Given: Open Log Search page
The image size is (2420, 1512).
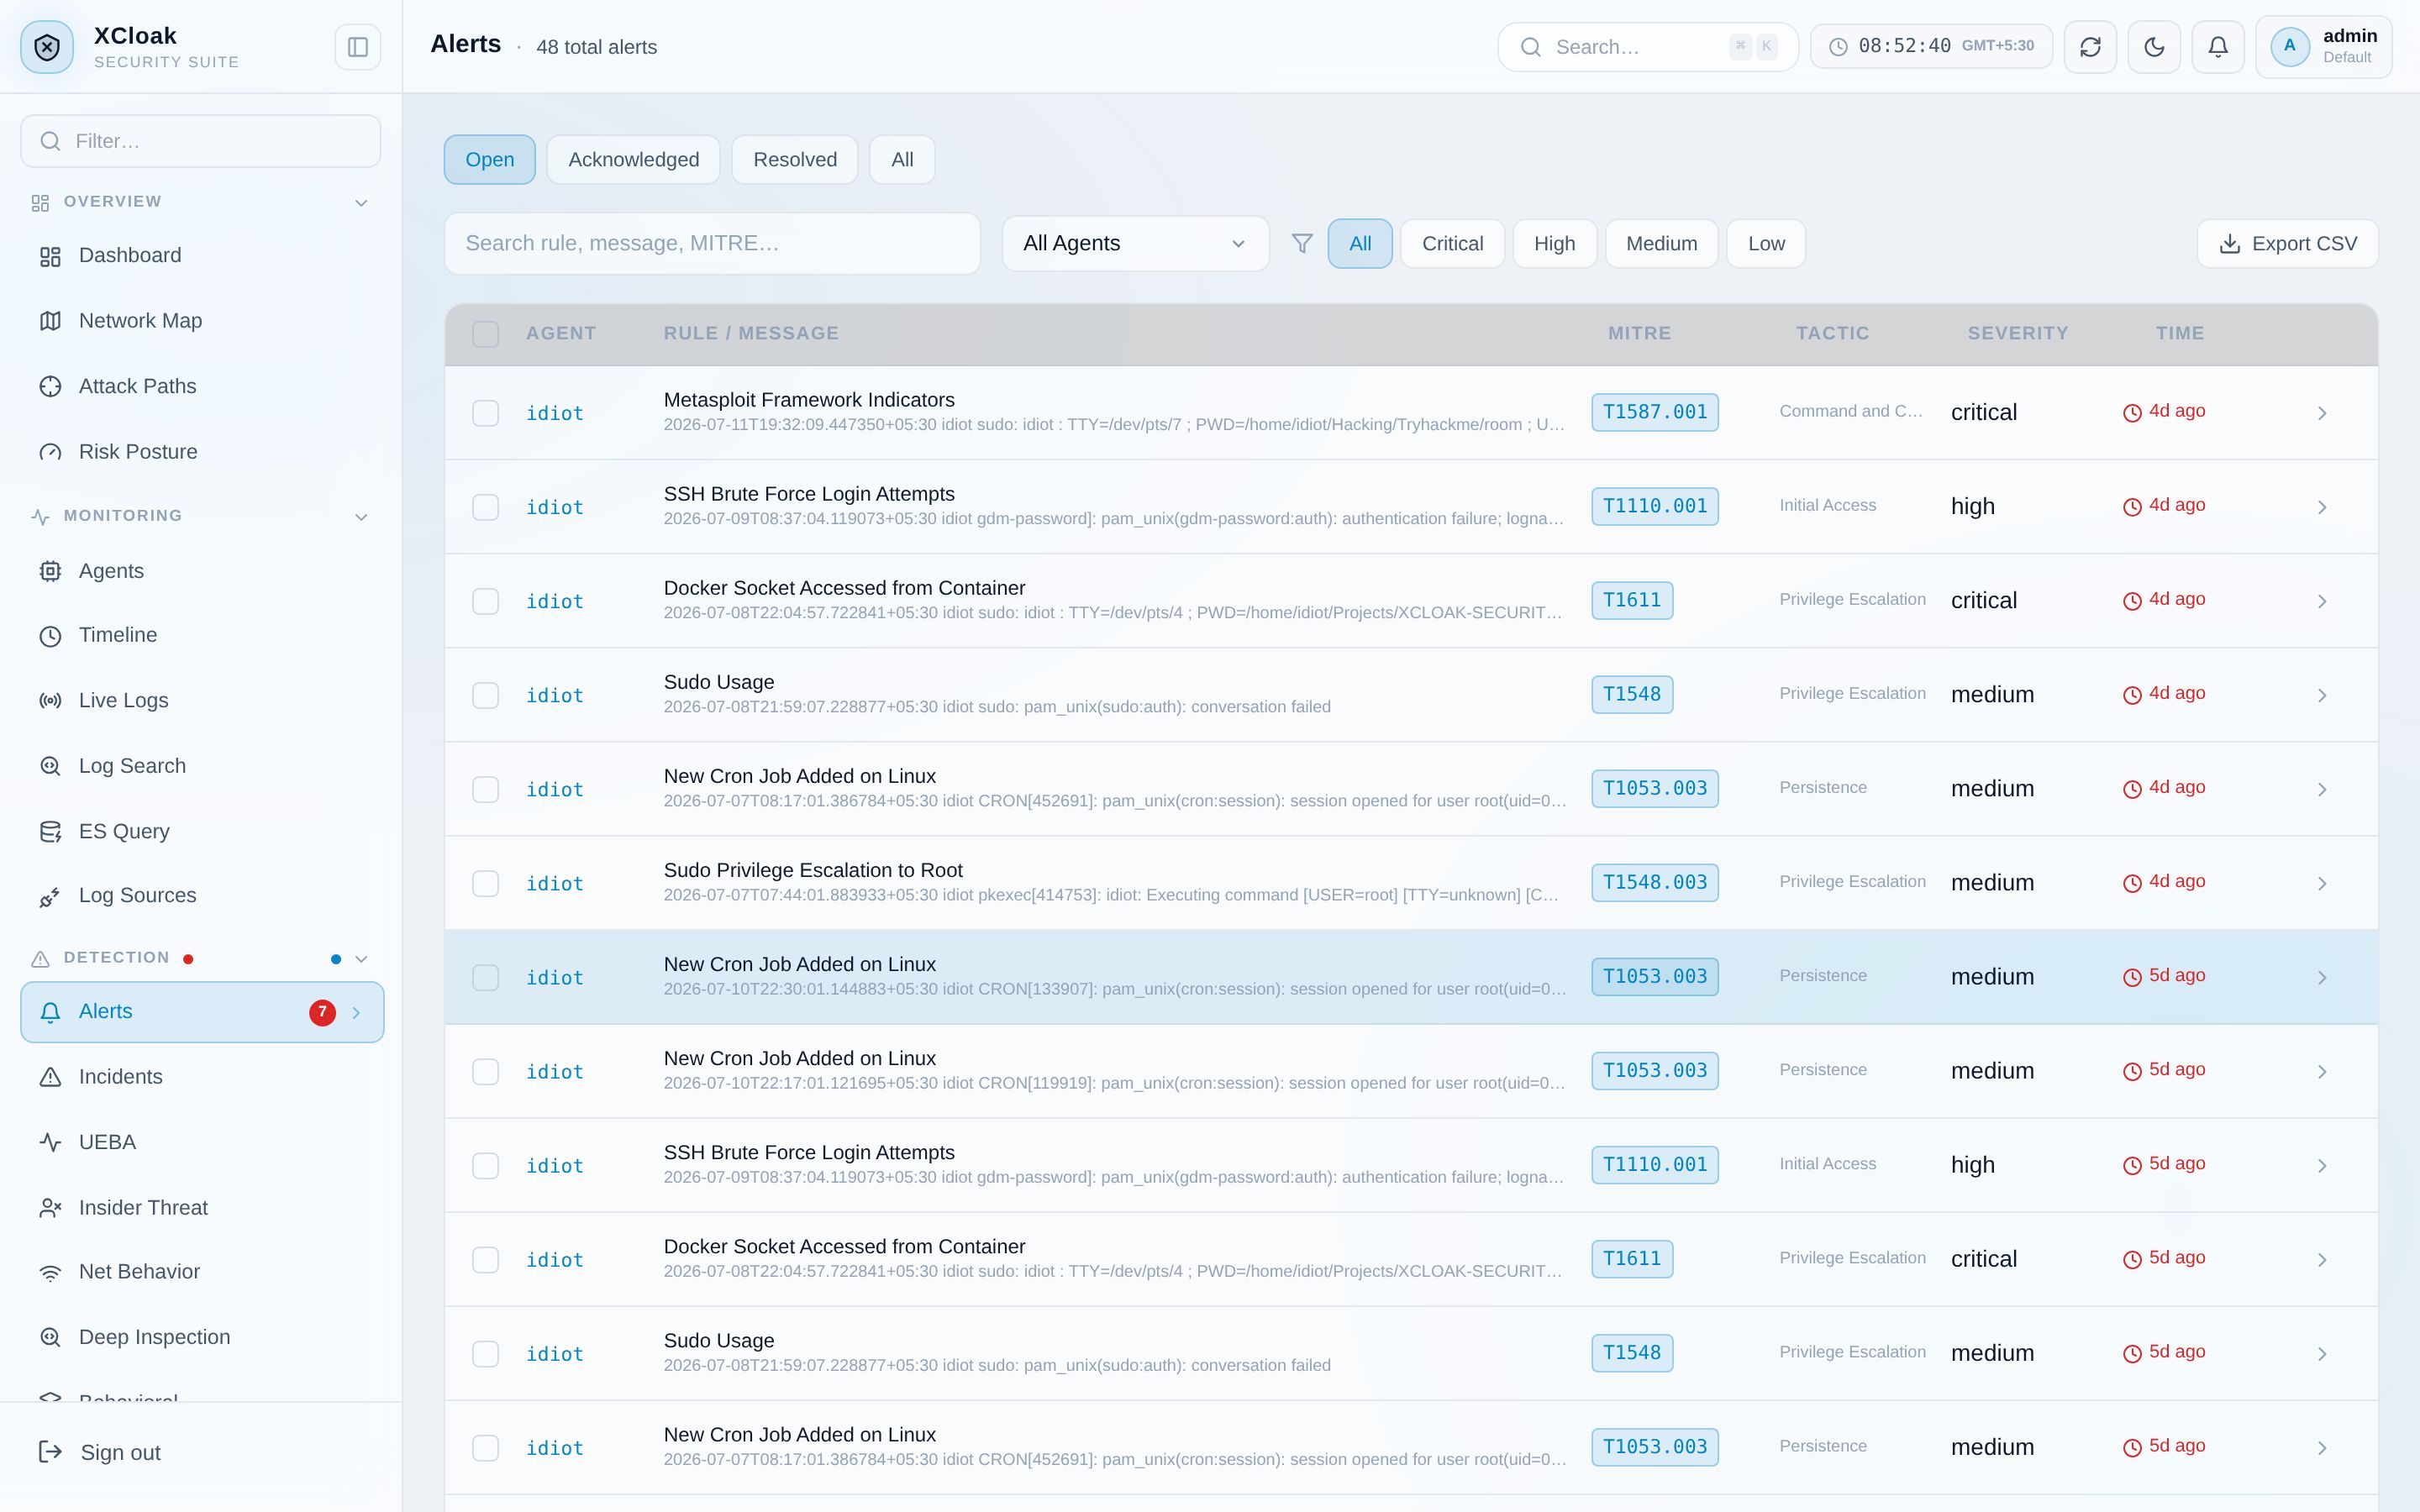Looking at the screenshot, I should pyautogui.click(x=200, y=766).
